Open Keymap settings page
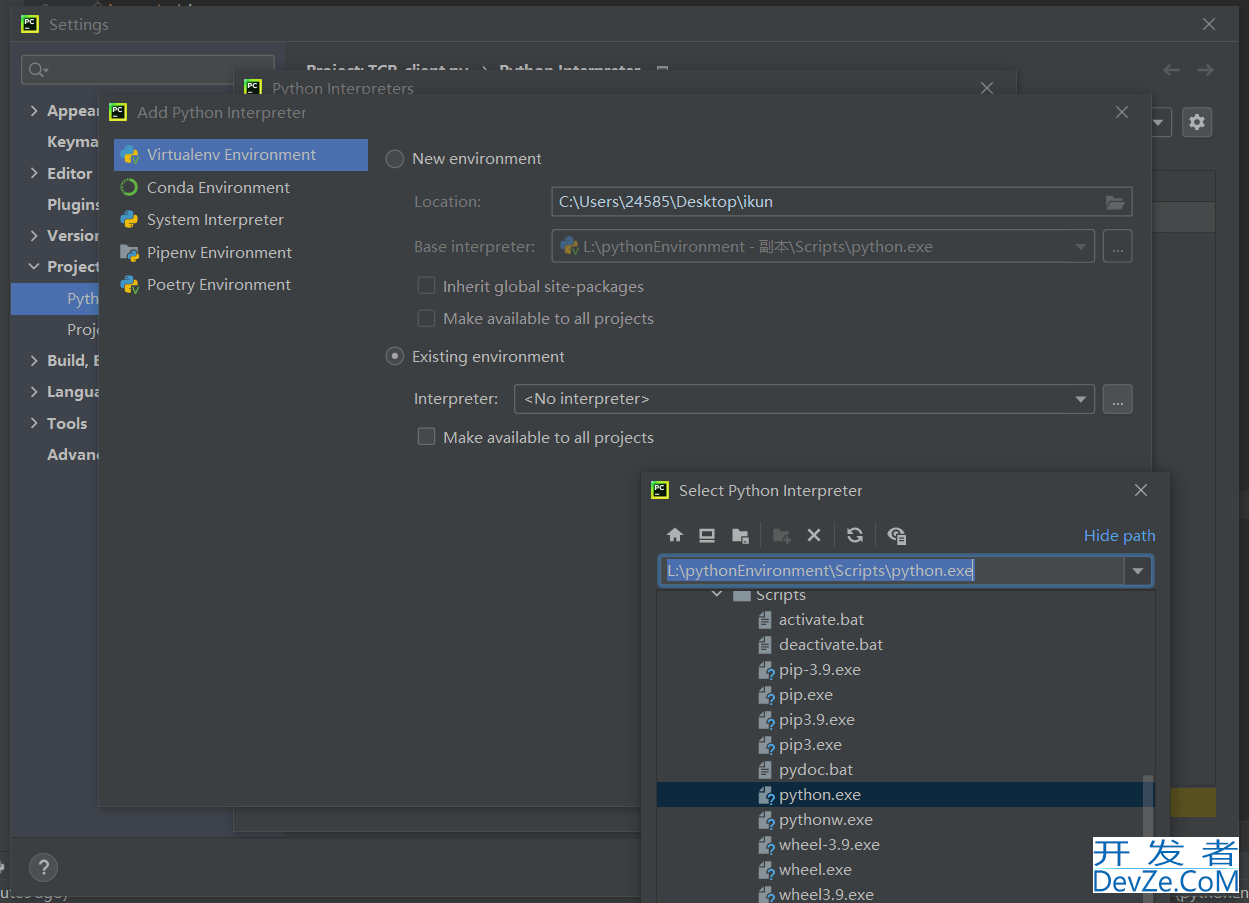This screenshot has width=1249, height=903. (x=72, y=142)
